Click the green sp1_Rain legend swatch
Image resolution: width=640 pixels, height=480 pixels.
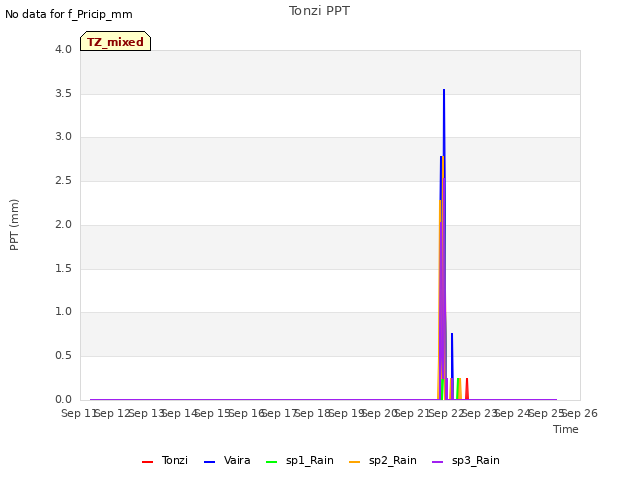[x=271, y=462]
